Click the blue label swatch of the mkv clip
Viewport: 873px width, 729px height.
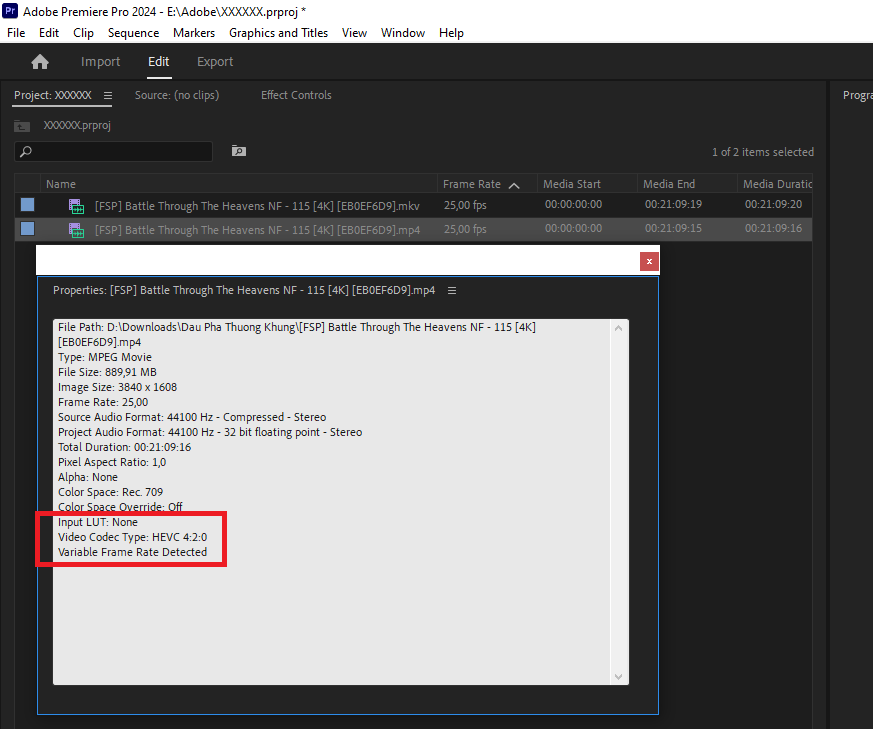[27, 206]
